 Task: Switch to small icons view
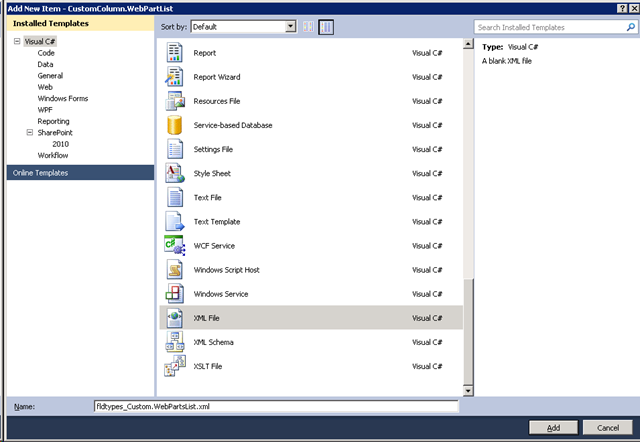pos(309,27)
